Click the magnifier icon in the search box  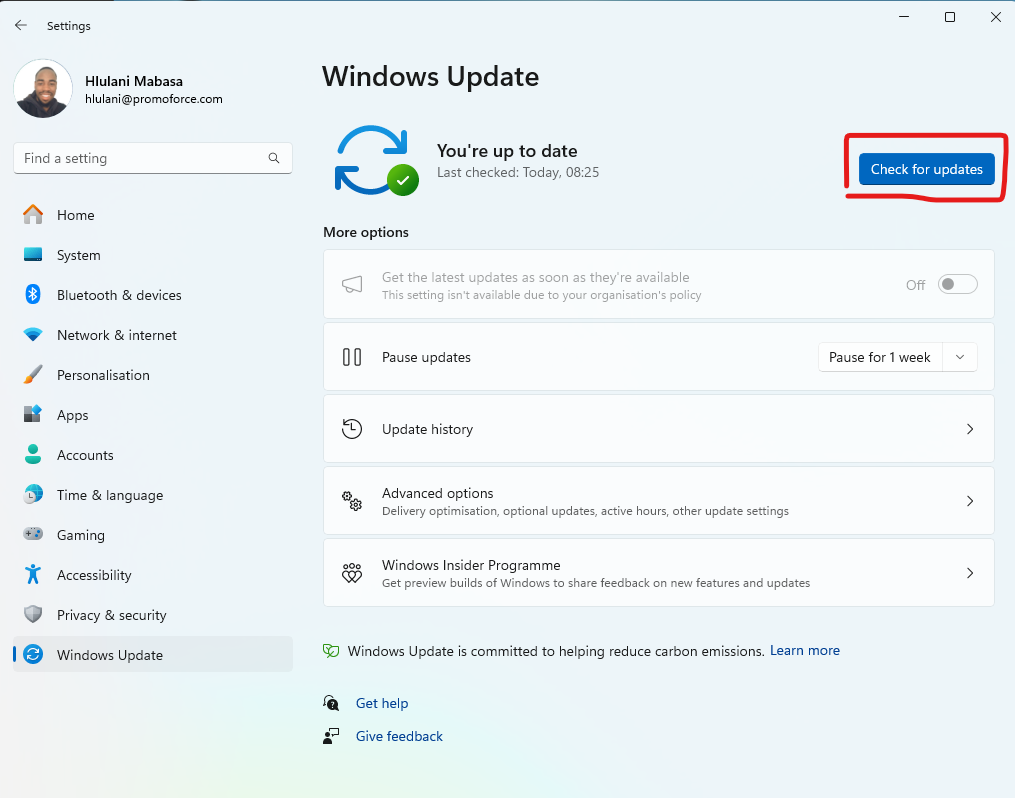coord(274,158)
